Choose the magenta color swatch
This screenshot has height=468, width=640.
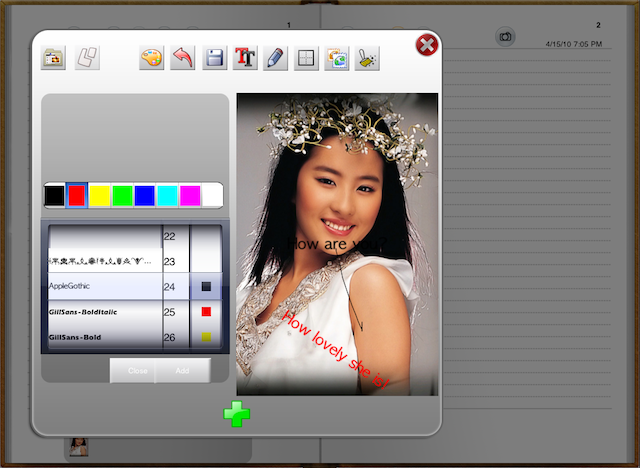click(x=190, y=195)
